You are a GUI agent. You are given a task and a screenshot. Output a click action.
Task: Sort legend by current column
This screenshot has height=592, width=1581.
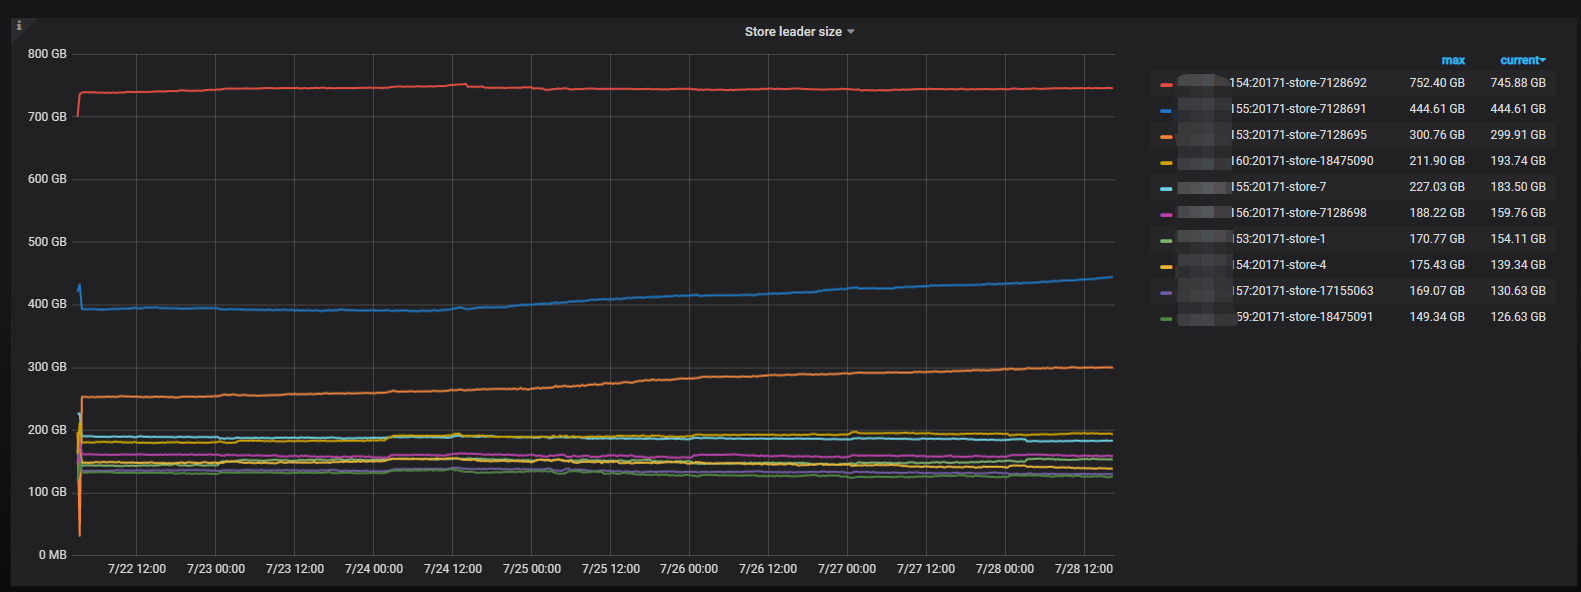[x=1522, y=61]
